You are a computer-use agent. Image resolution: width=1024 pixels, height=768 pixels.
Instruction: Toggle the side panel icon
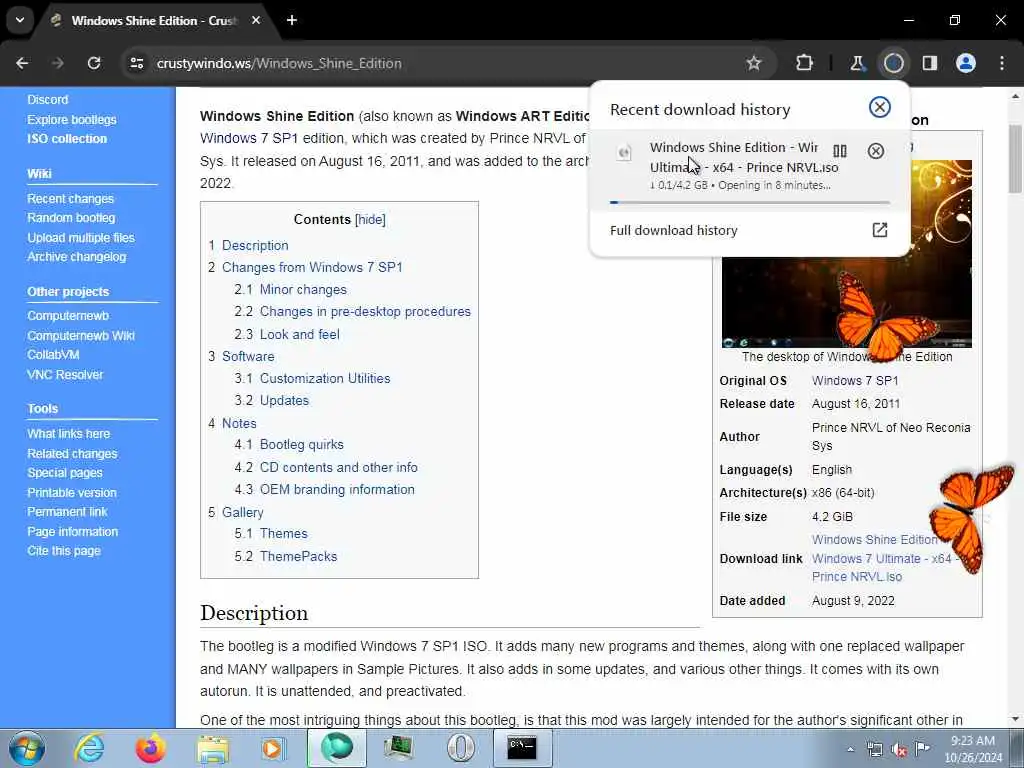(x=929, y=63)
